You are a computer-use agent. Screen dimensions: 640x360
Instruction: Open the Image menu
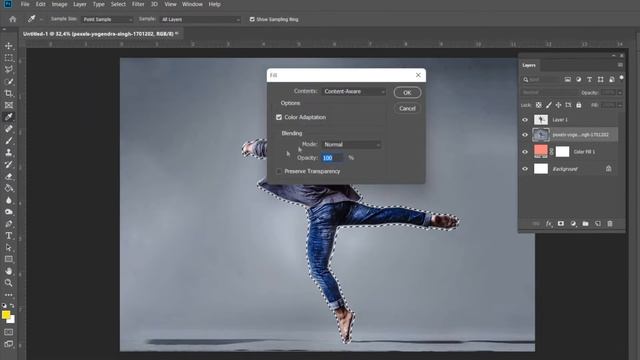point(59,4)
